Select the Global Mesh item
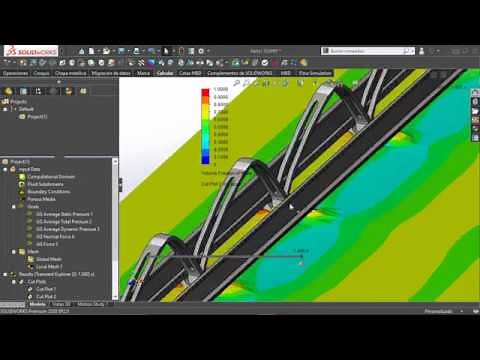The width and height of the screenshot is (480, 360). point(49,259)
